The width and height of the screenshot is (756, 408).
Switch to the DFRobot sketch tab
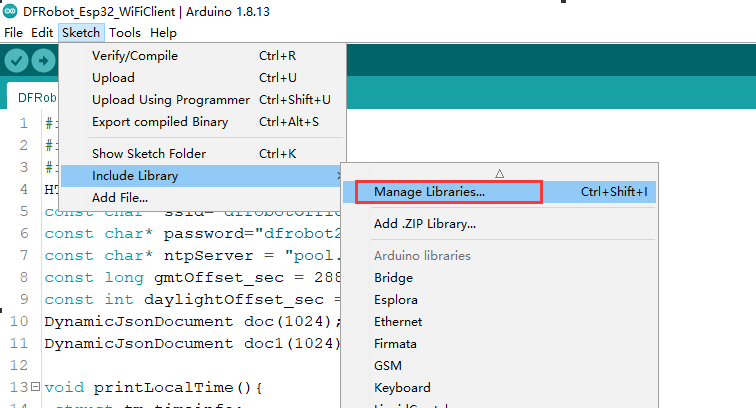click(x=33, y=97)
